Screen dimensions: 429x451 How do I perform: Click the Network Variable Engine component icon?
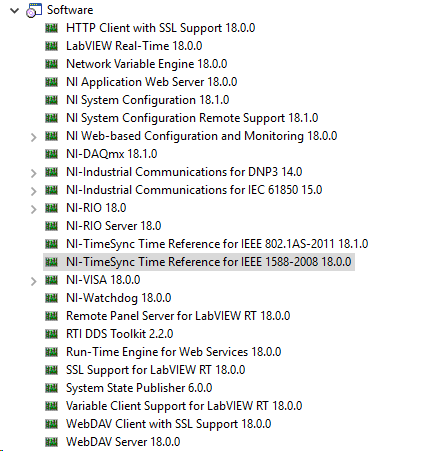(x=51, y=64)
